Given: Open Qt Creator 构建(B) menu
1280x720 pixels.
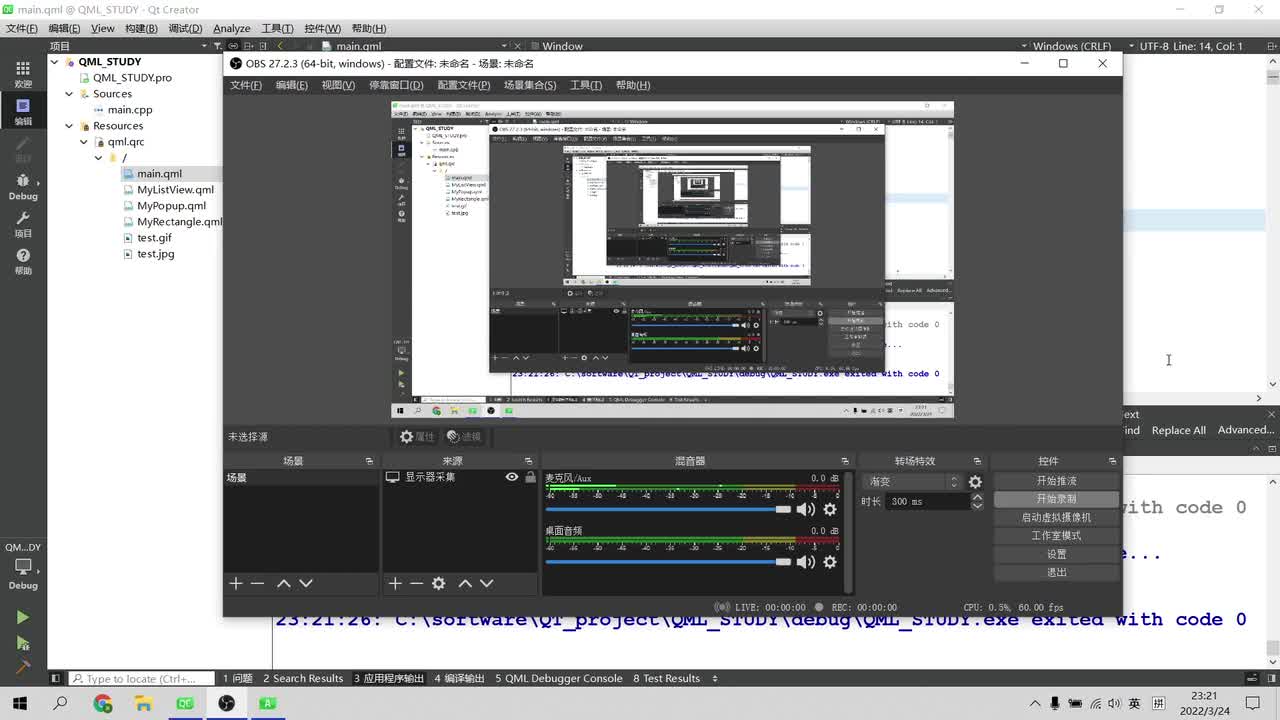Looking at the screenshot, I should coord(141,28).
